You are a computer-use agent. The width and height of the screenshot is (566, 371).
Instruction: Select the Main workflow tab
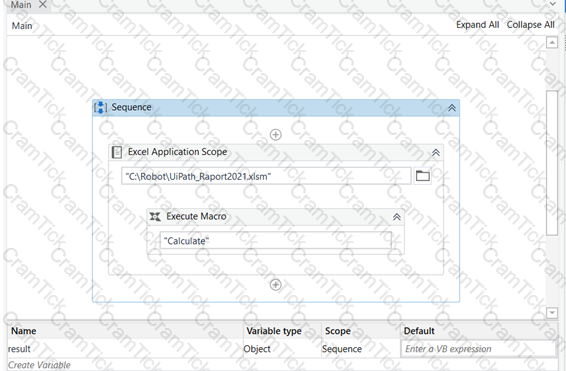pyautogui.click(x=21, y=5)
